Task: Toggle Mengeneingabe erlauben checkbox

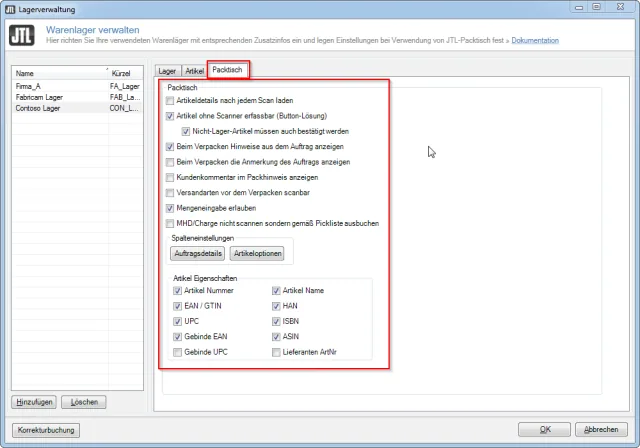Action: tap(170, 208)
